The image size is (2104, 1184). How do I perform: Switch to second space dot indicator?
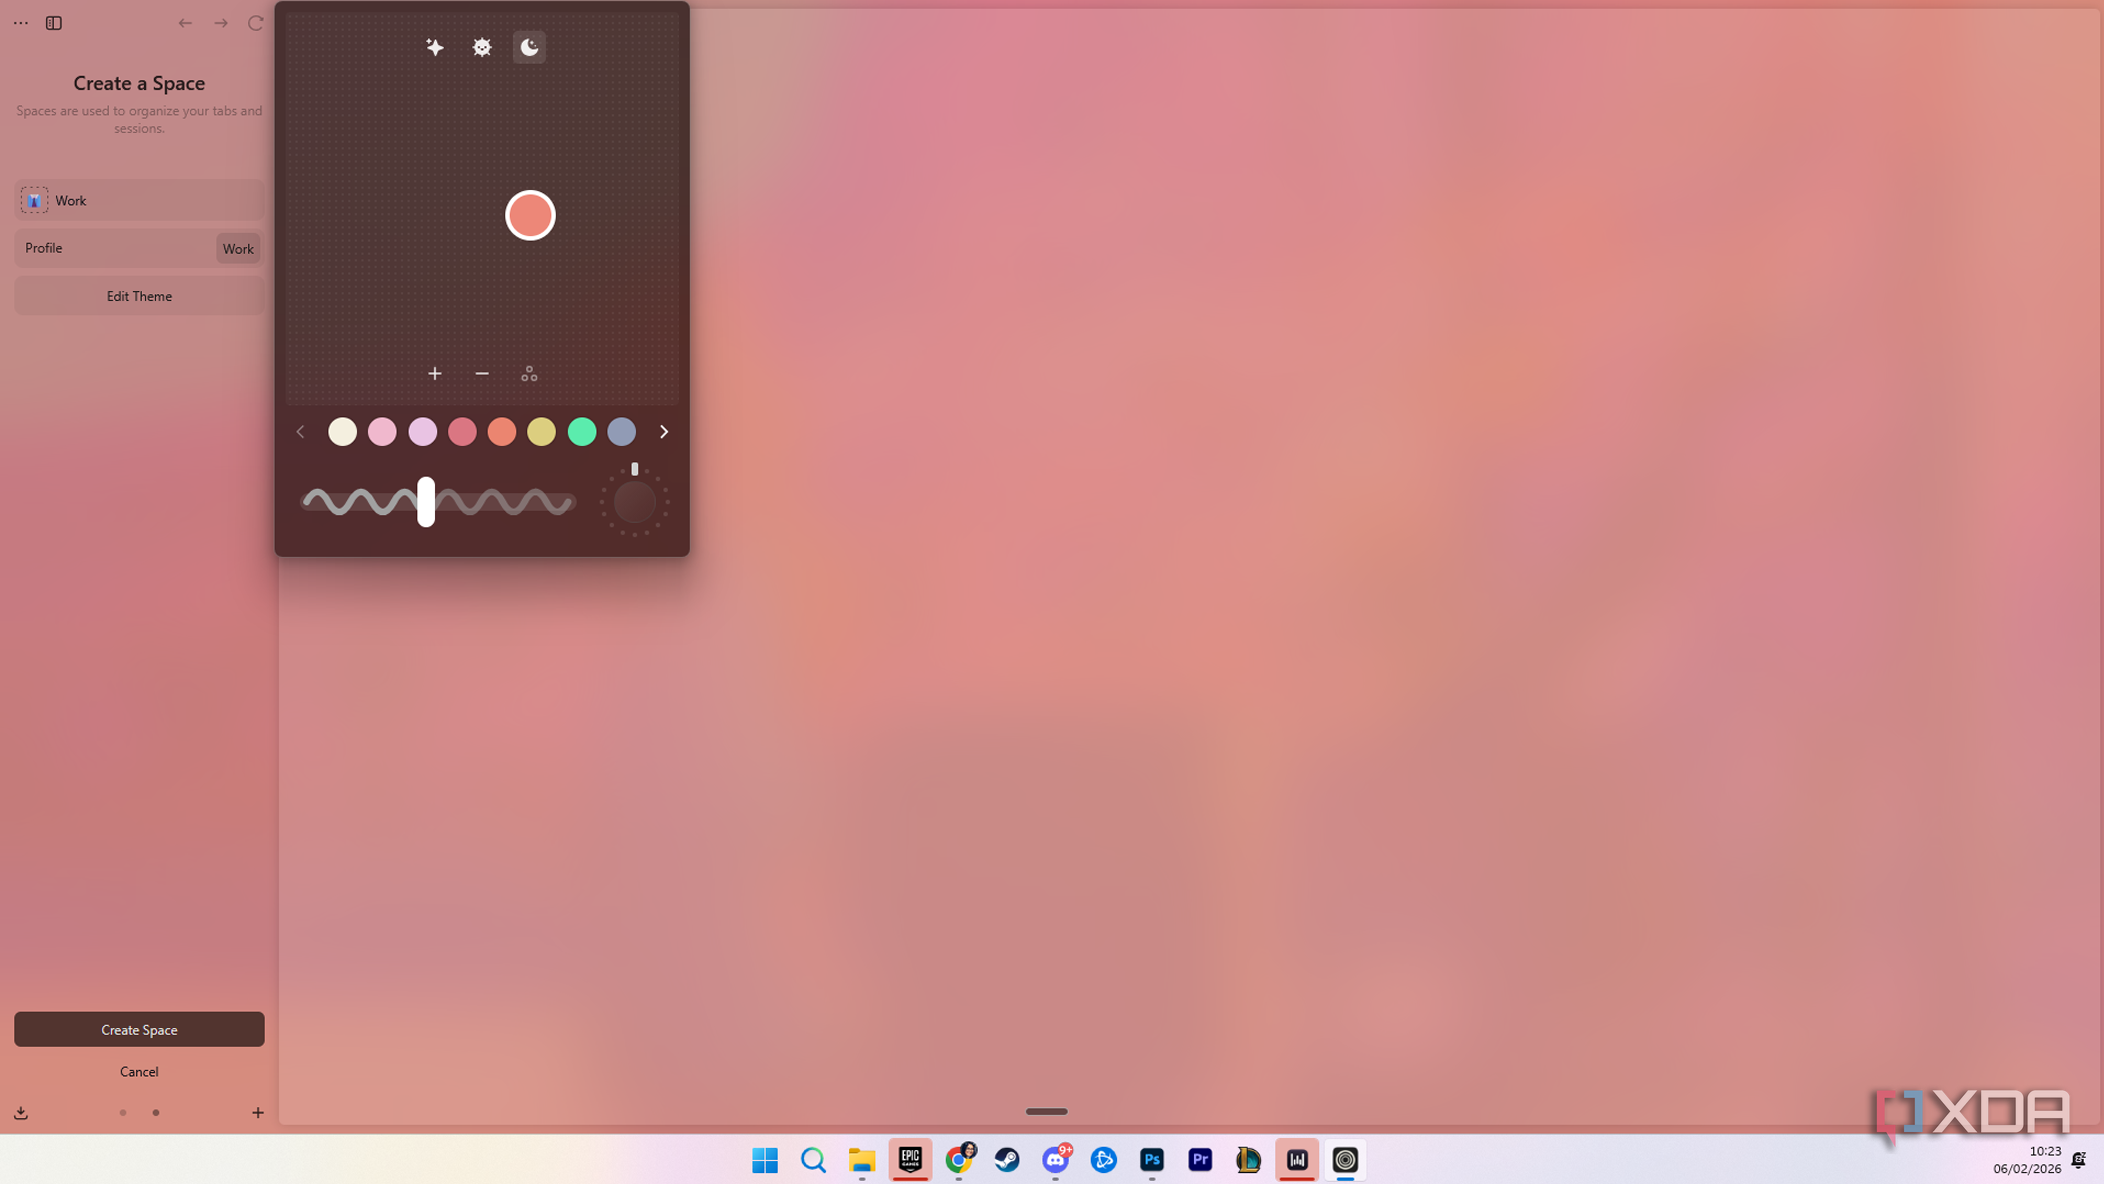click(156, 1113)
